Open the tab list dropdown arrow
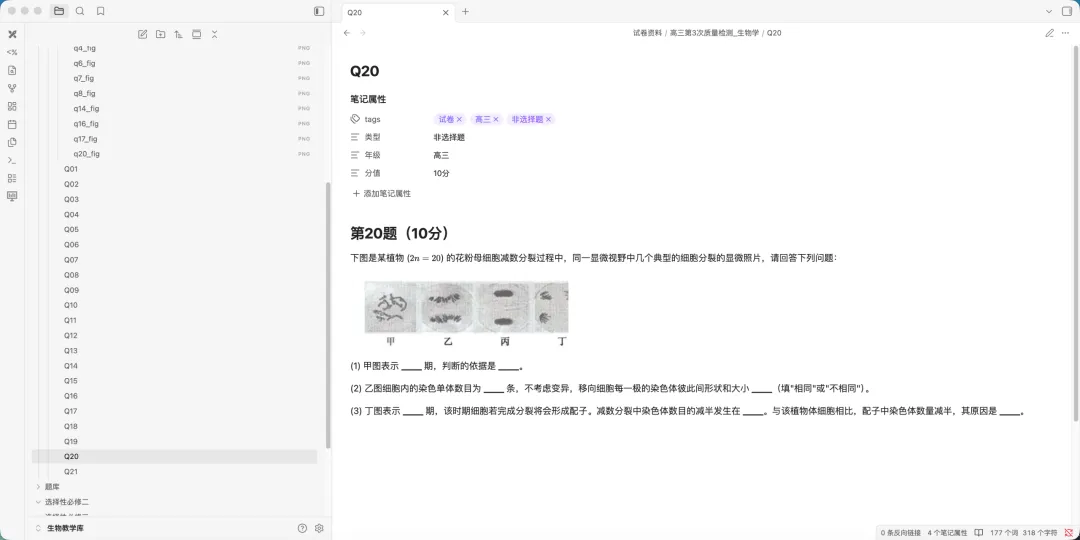The width and height of the screenshot is (1080, 540). (1049, 12)
